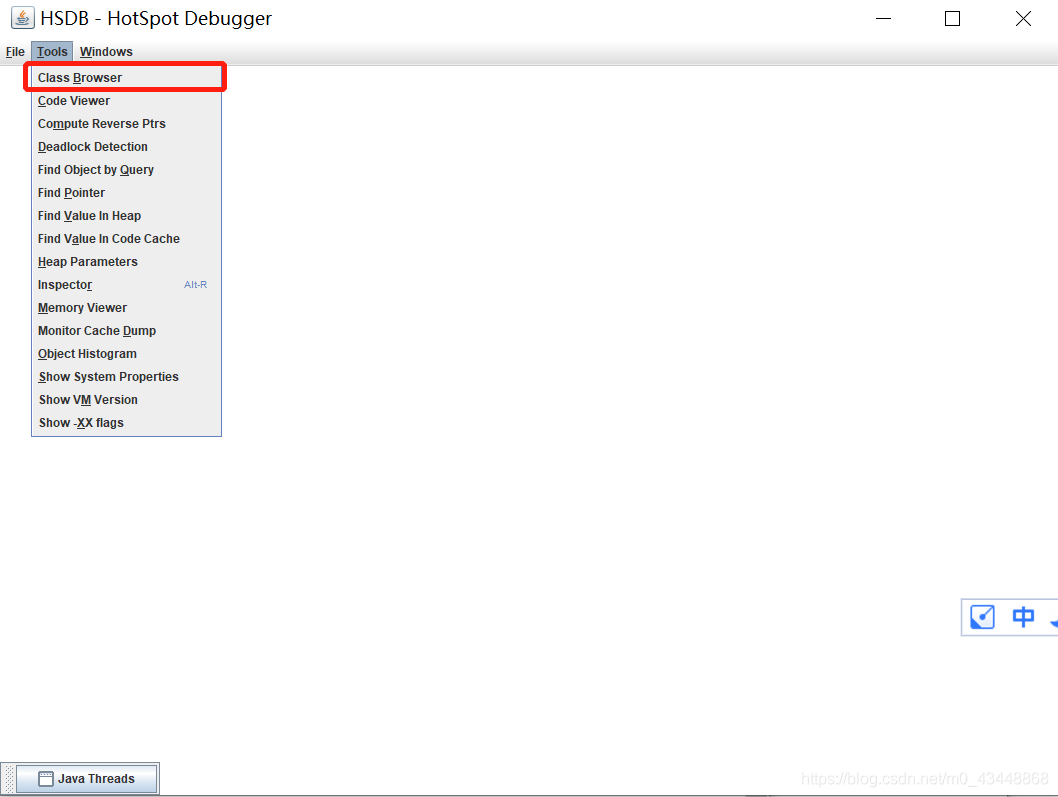Close the open Tools menu
This screenshot has width=1058, height=797.
52,52
